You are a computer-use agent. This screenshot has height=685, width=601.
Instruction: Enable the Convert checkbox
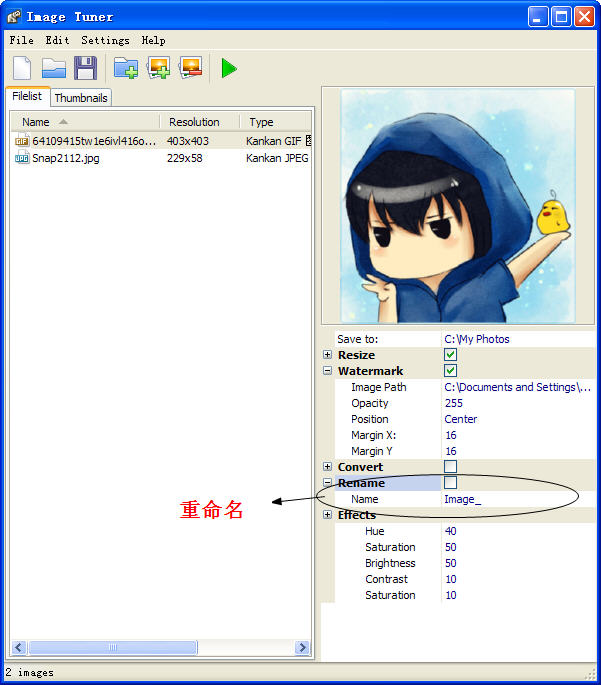tap(450, 467)
